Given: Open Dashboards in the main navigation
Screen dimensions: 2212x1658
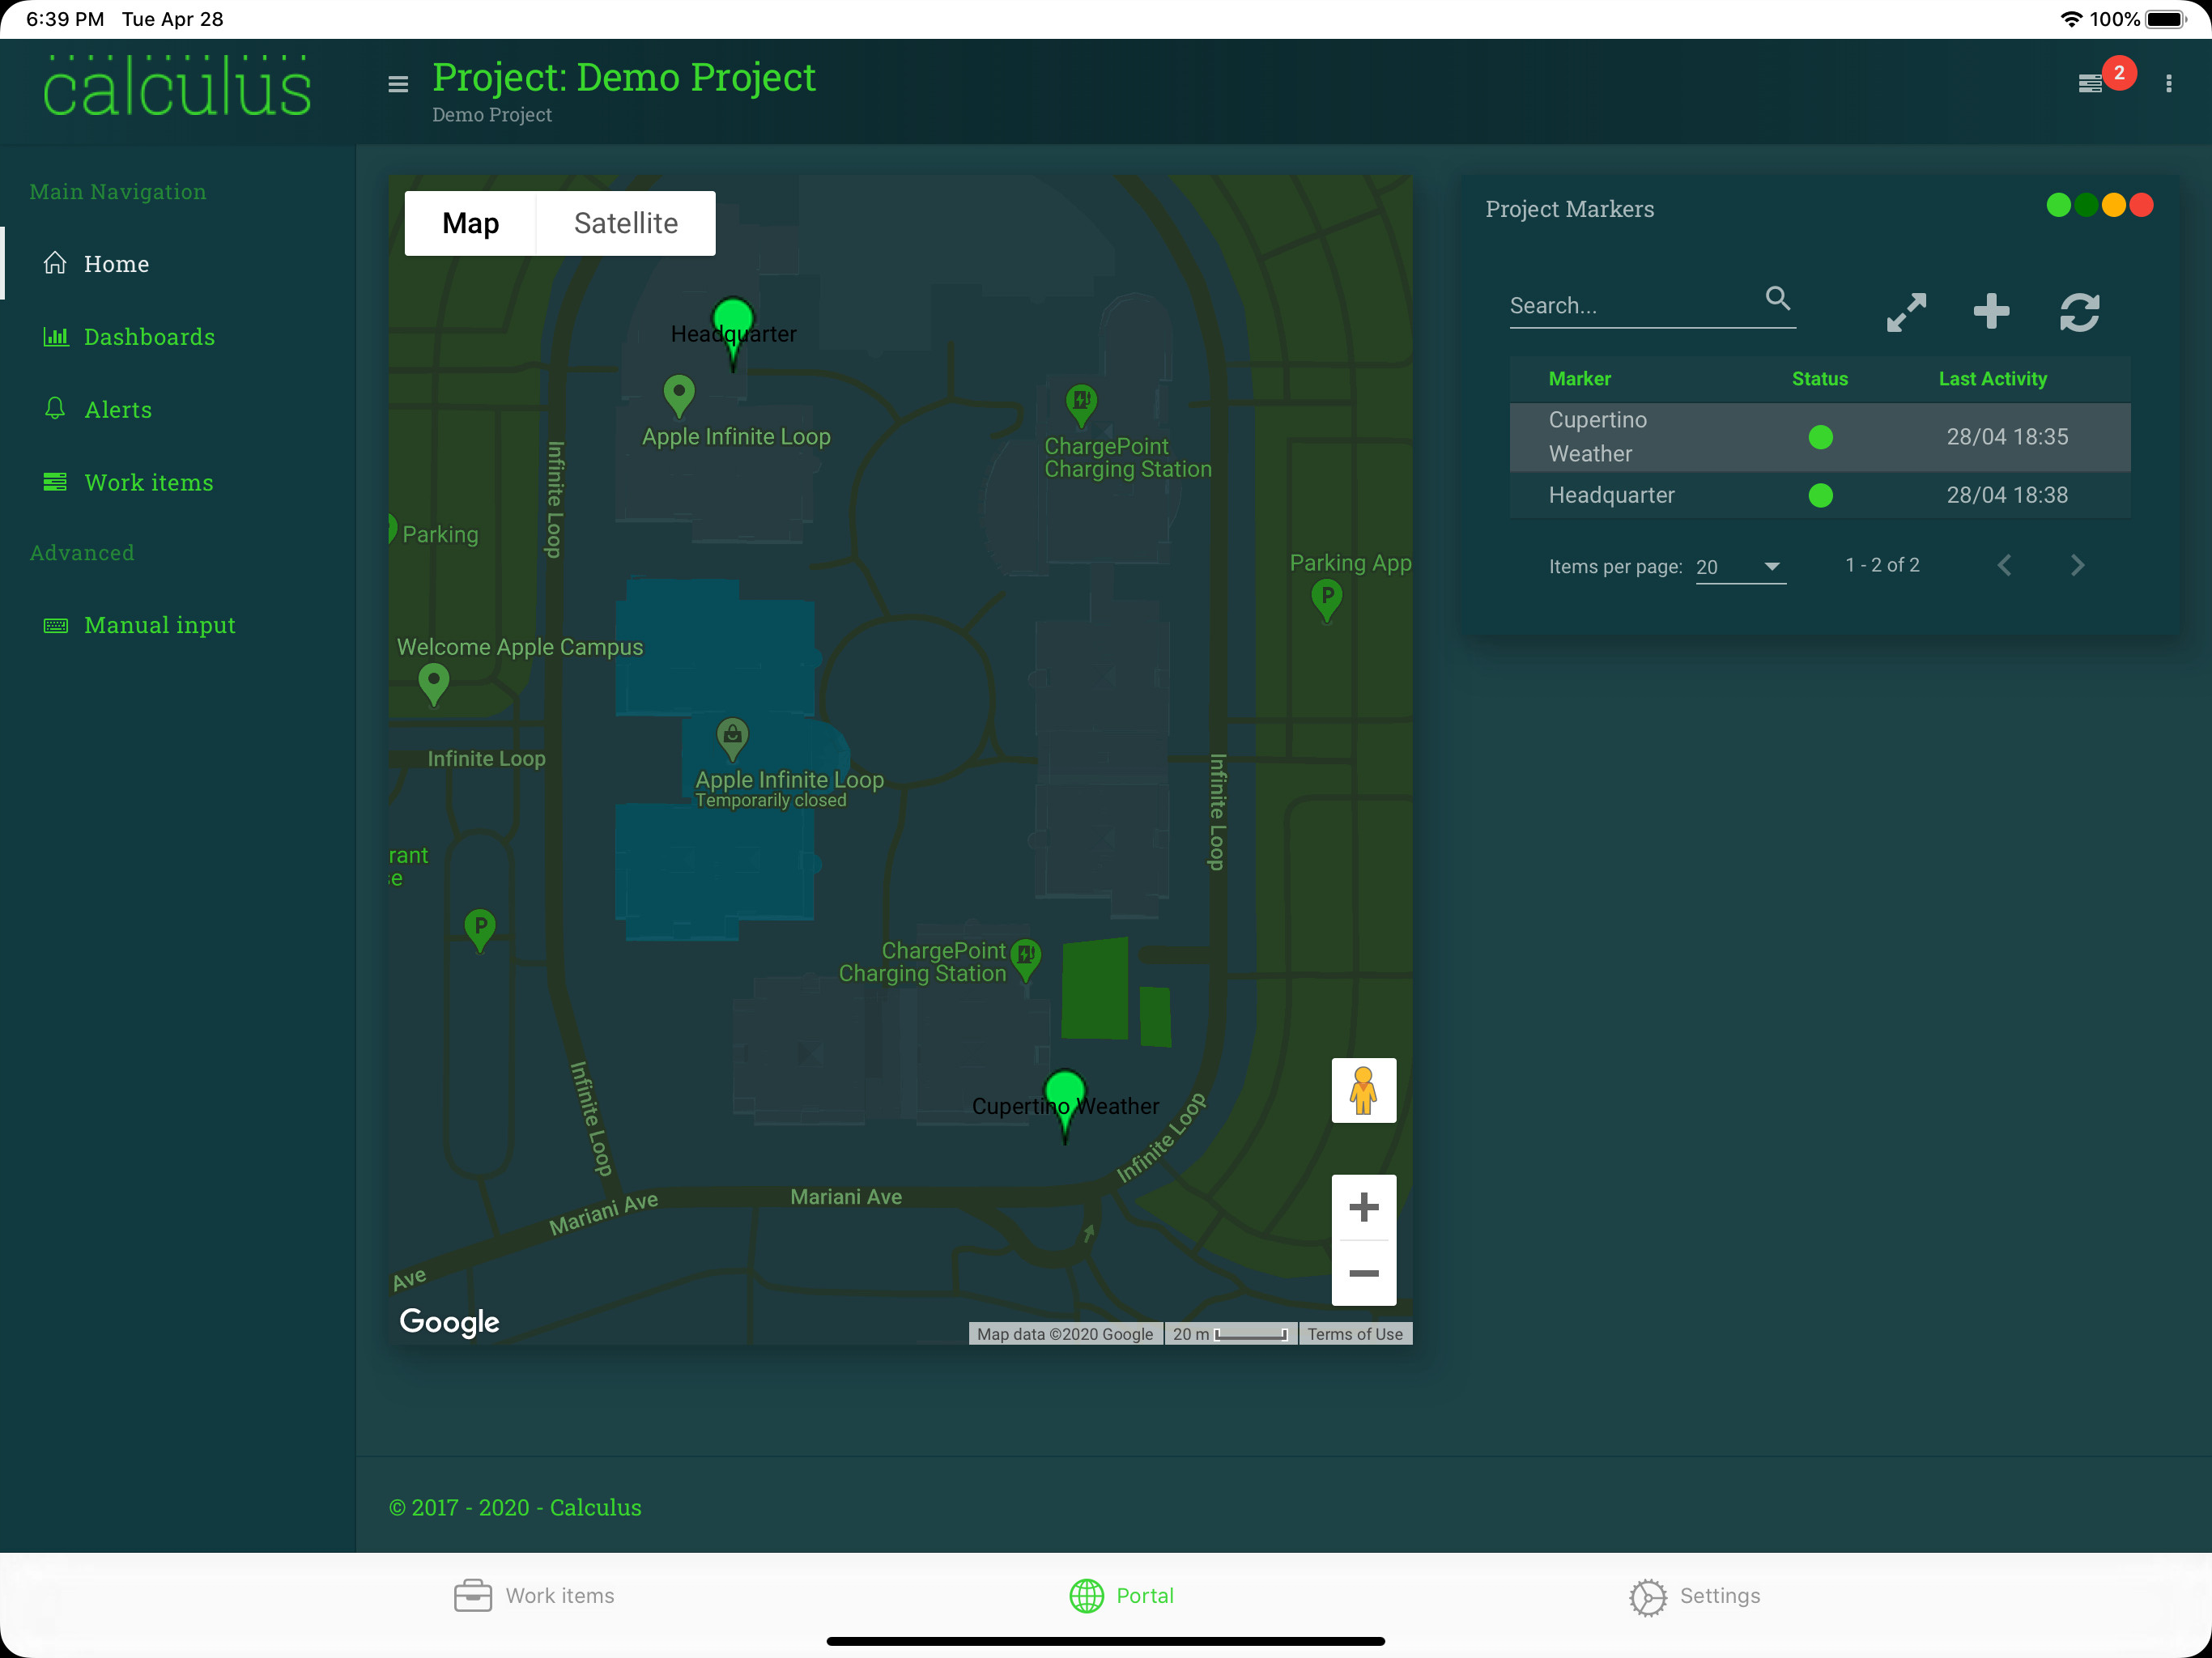Looking at the screenshot, I should pyautogui.click(x=149, y=336).
